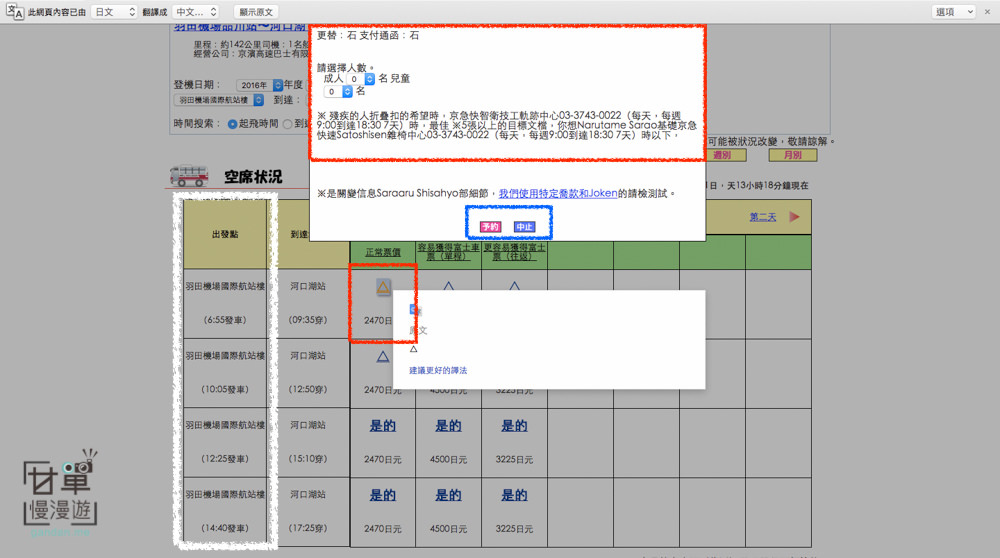Image resolution: width=1000 pixels, height=558 pixels.
Task: Open the special terms and Joken link
Action: [x=558, y=193]
